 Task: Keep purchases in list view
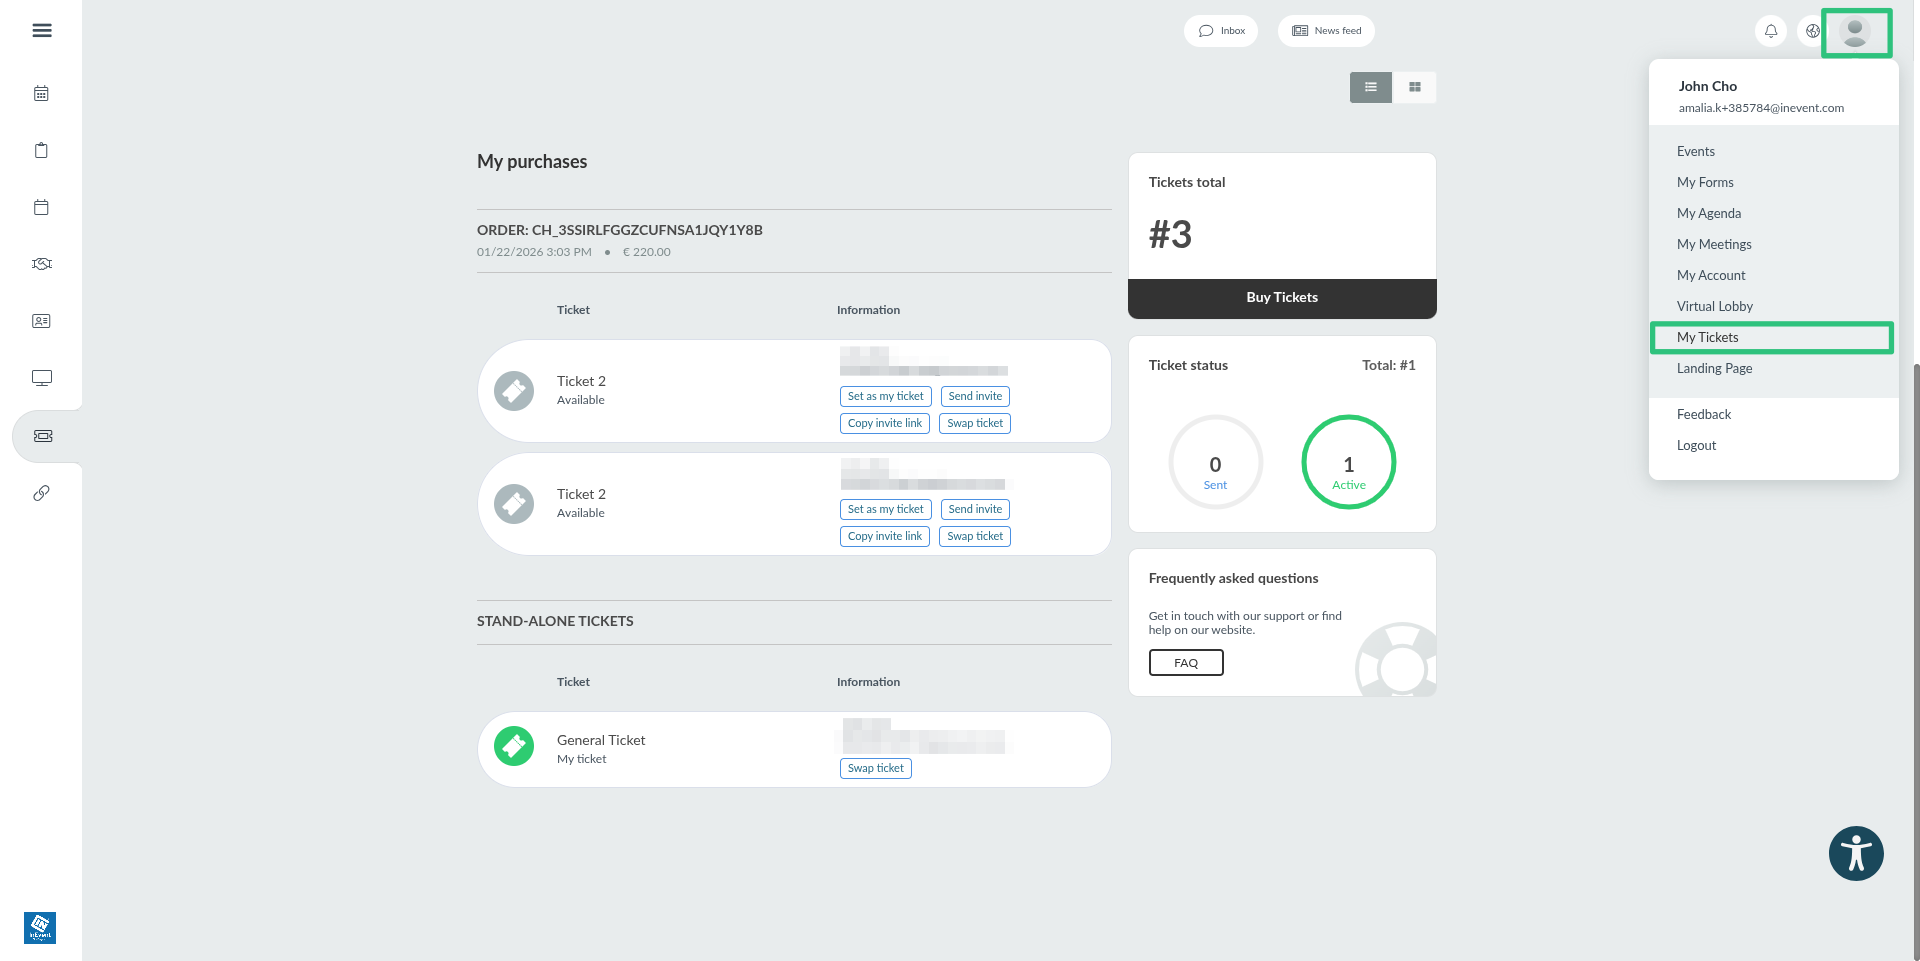tap(1370, 87)
